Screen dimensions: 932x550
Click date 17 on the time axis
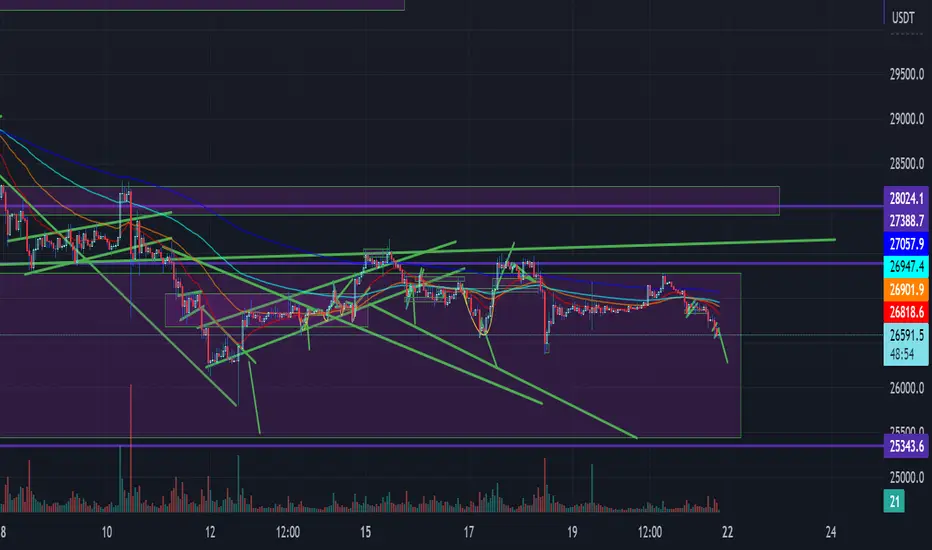(468, 532)
